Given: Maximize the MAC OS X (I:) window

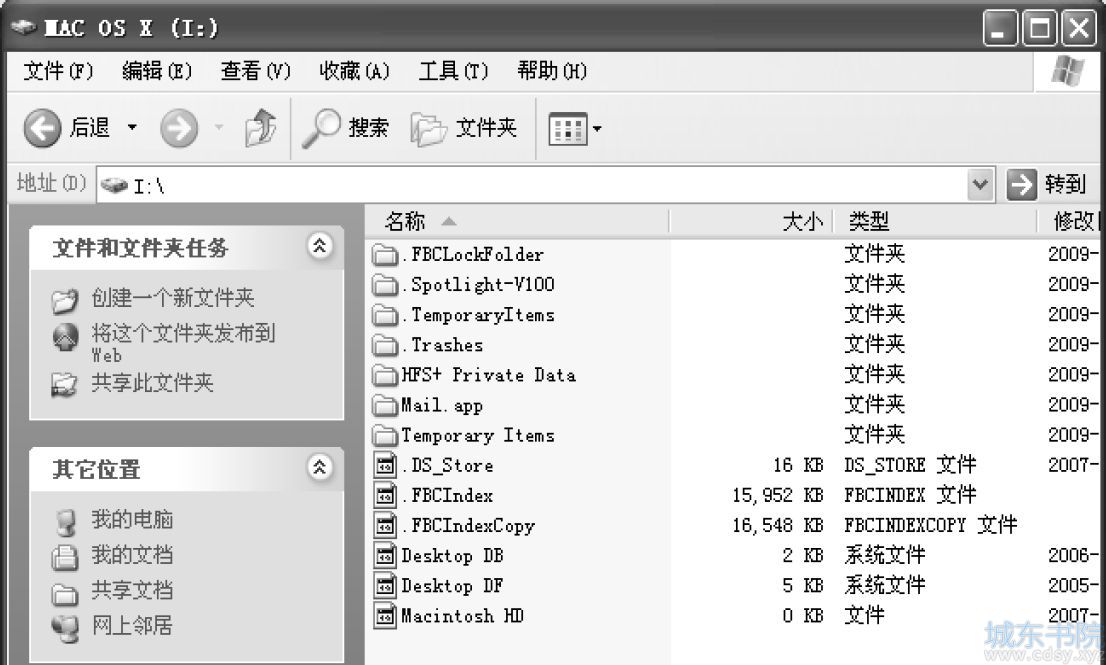Looking at the screenshot, I should pos(1040,28).
